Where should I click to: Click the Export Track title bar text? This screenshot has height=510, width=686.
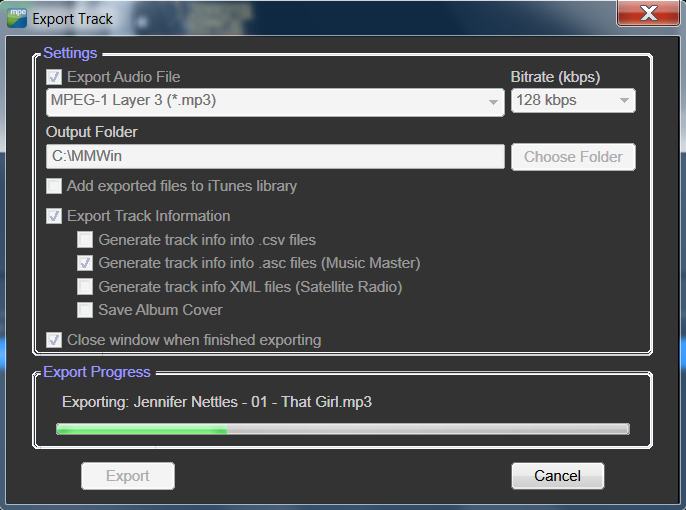[73, 18]
